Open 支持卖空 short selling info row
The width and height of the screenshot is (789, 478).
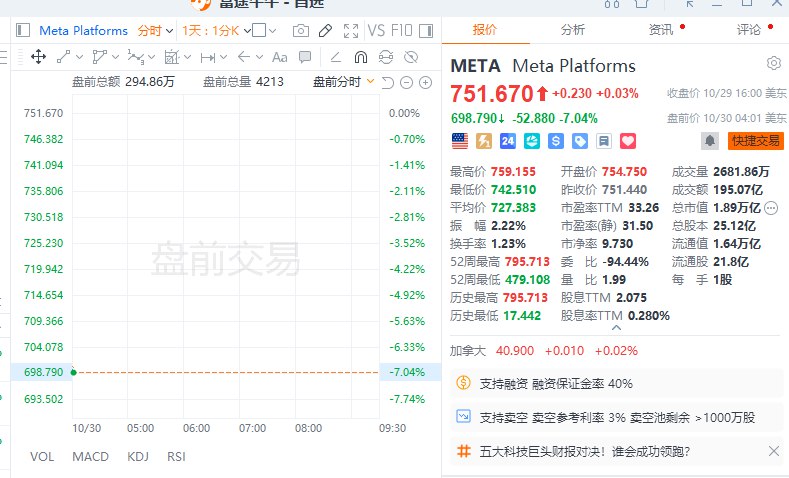(x=616, y=418)
